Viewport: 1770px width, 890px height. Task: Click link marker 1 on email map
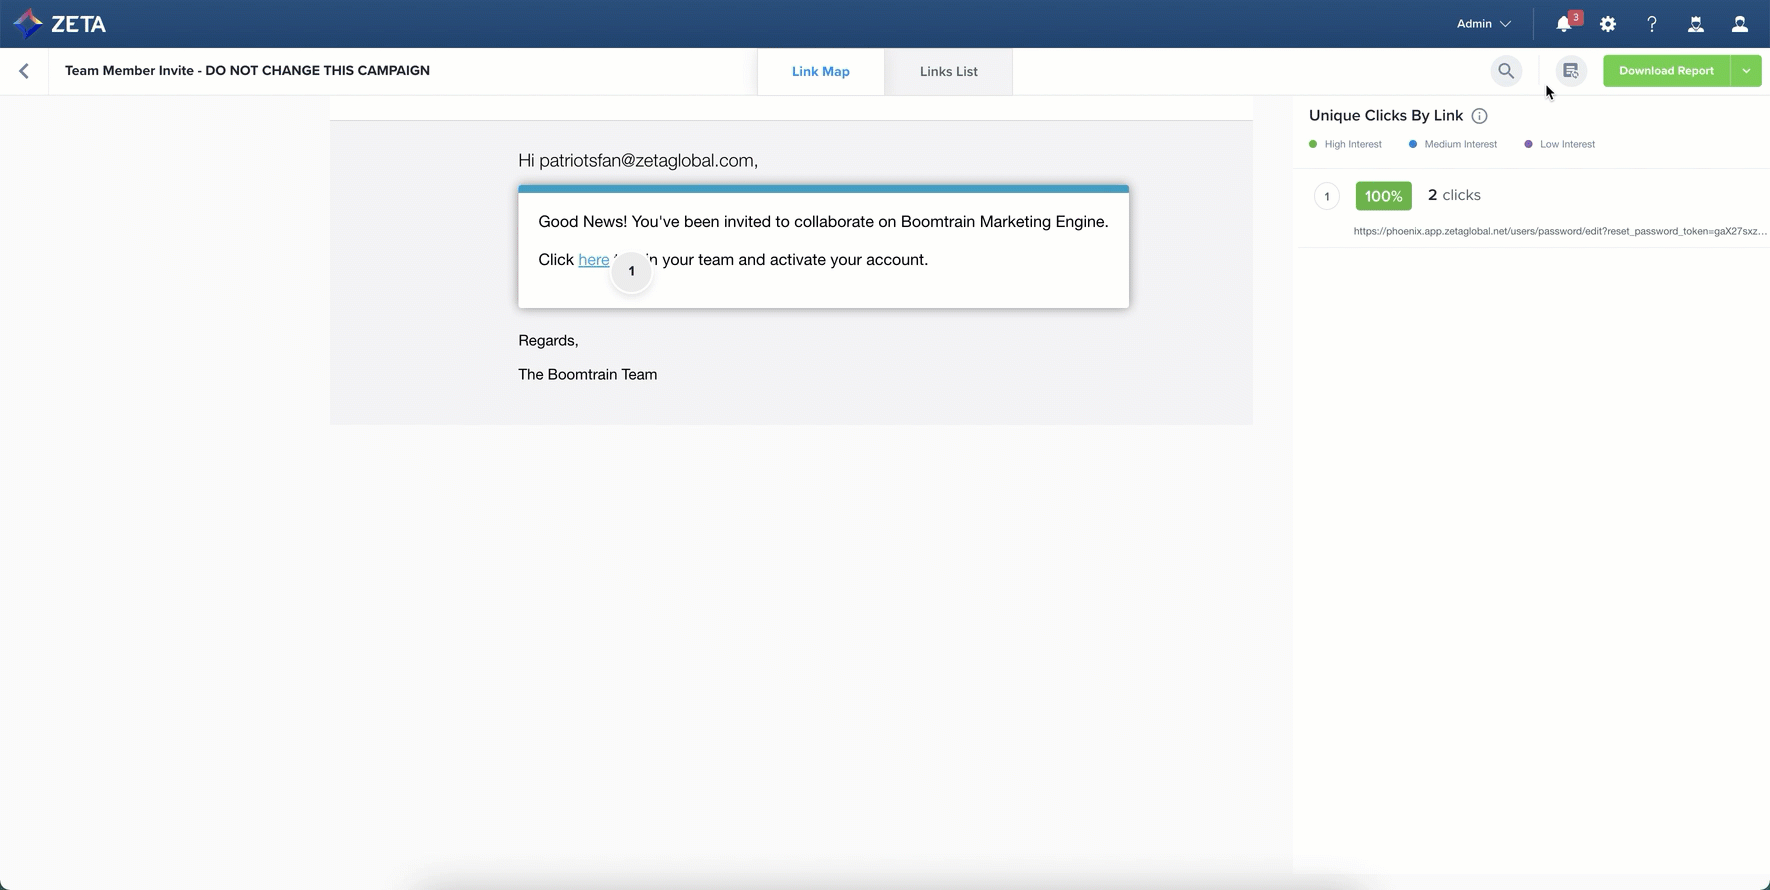point(631,271)
